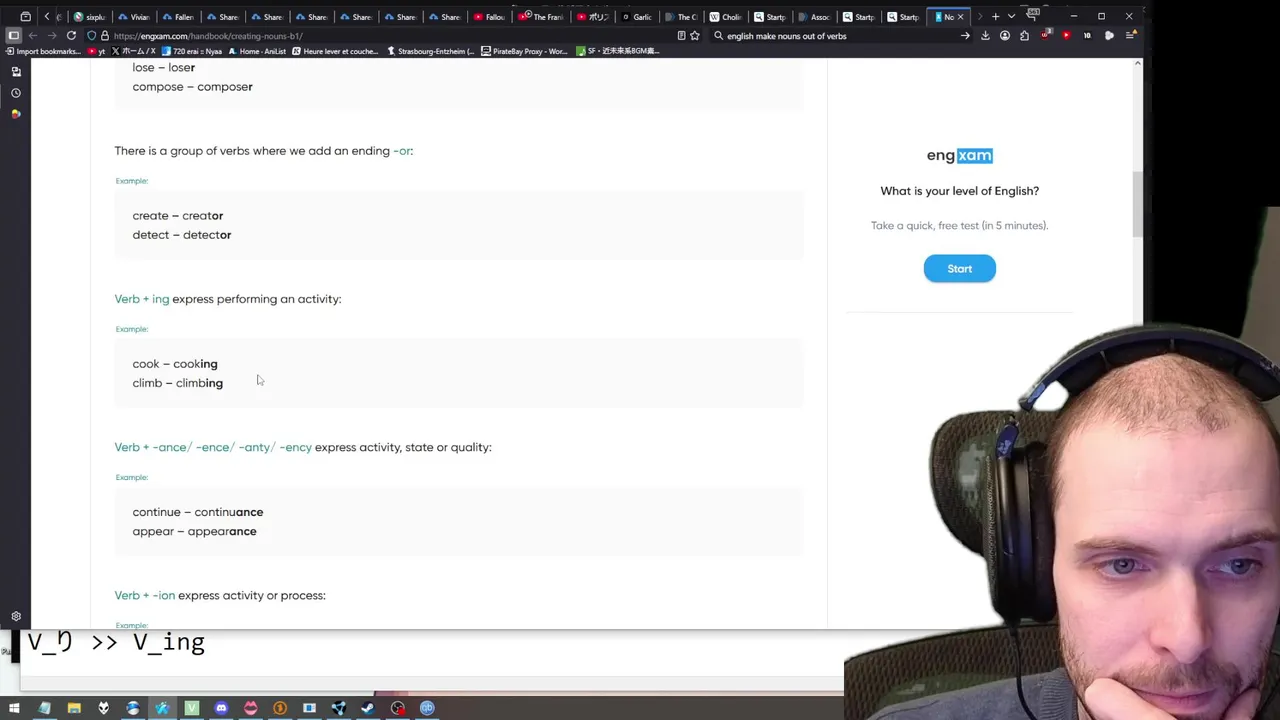
Task: Click 'cook – cooking' example text
Action: pos(174,364)
